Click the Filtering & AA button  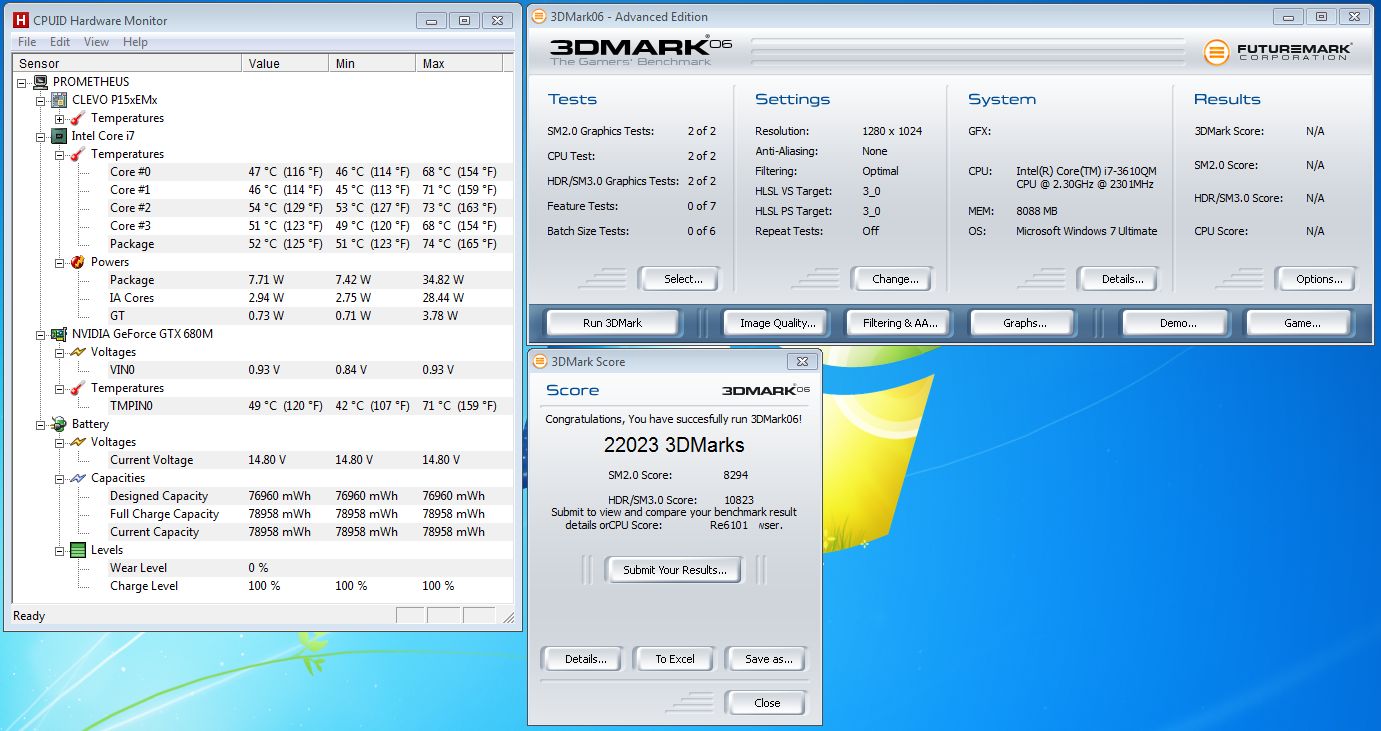click(901, 323)
